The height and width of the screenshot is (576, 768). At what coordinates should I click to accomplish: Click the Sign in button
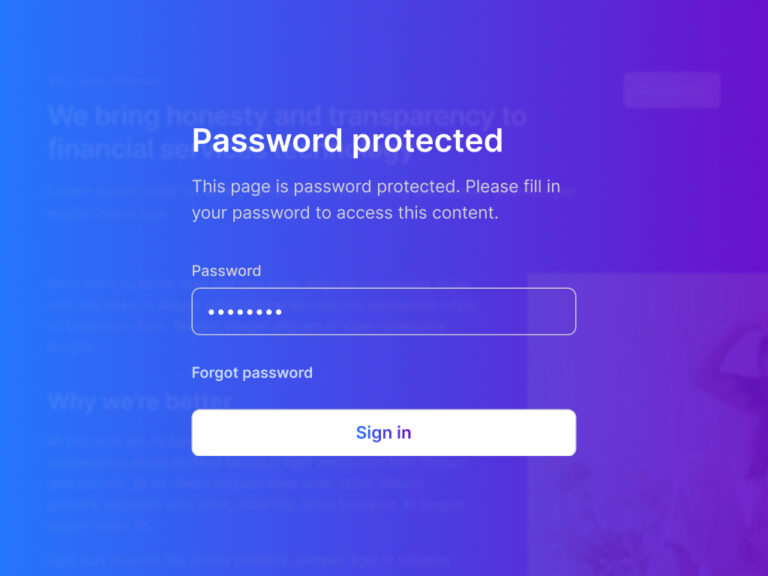tap(383, 433)
